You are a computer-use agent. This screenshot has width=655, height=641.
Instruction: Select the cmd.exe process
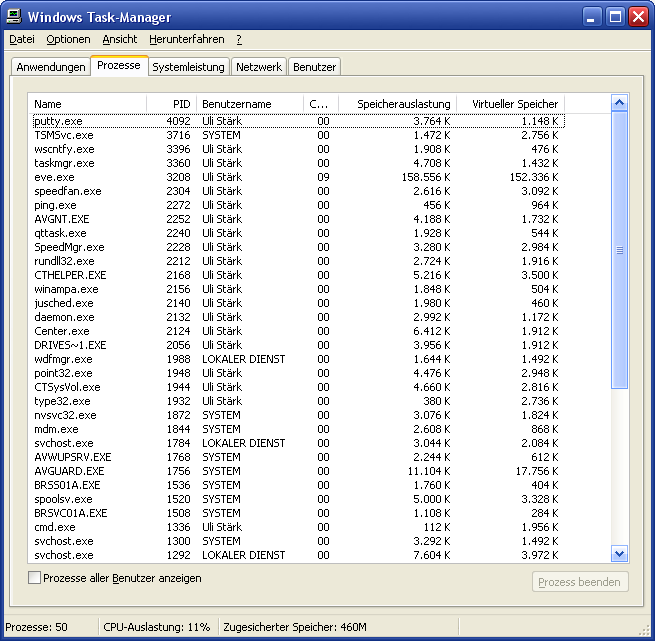(298, 527)
